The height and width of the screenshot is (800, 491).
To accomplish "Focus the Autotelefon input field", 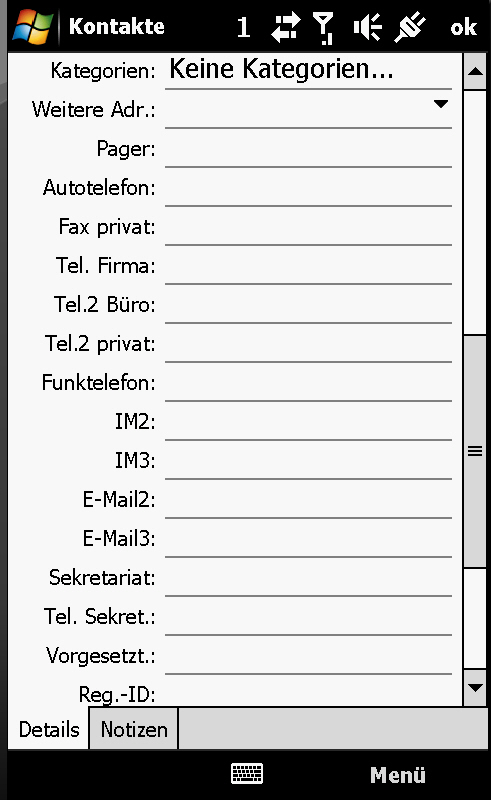I will pyautogui.click(x=308, y=188).
